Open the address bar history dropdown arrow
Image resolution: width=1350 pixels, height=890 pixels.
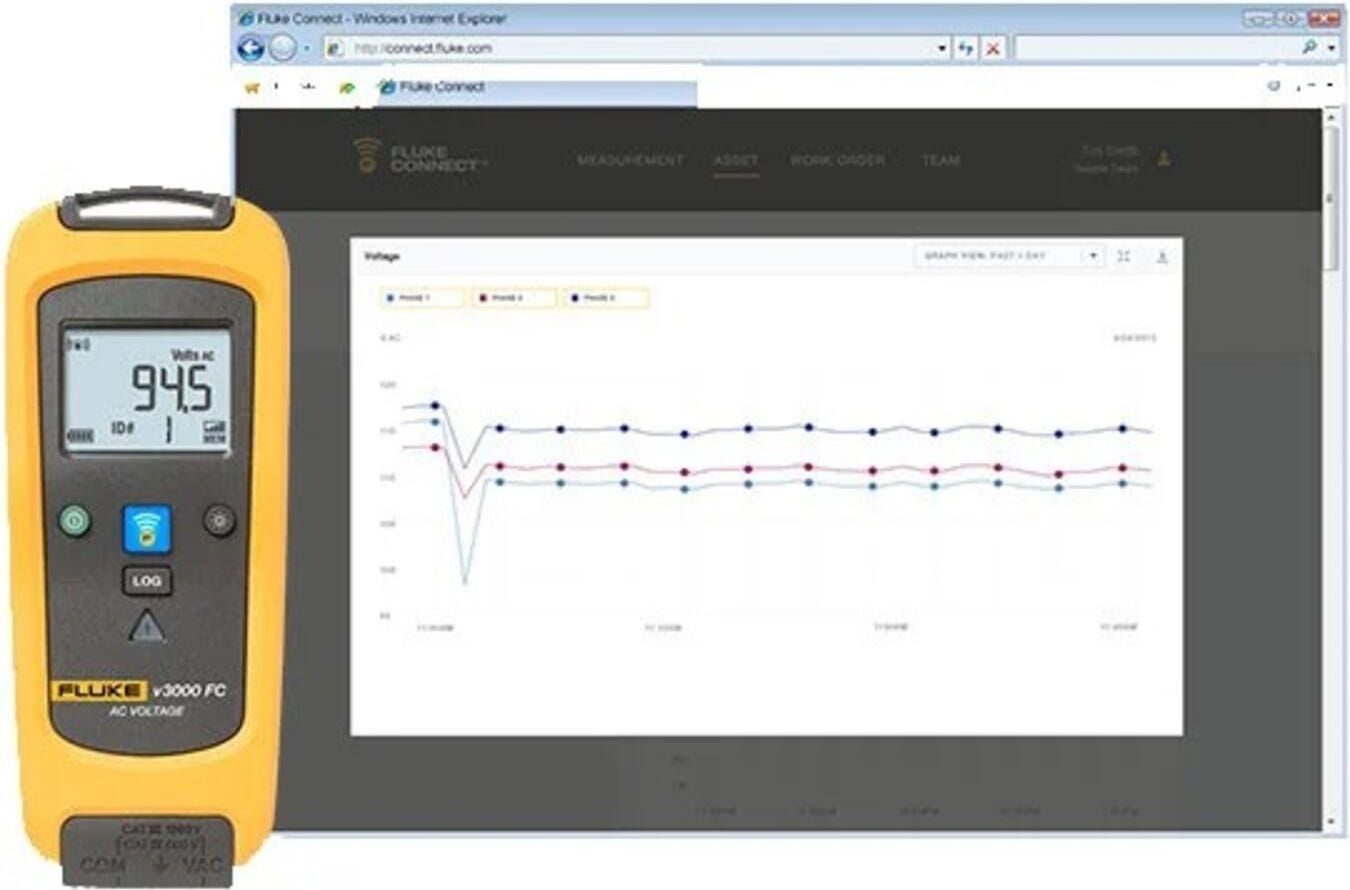[943, 48]
